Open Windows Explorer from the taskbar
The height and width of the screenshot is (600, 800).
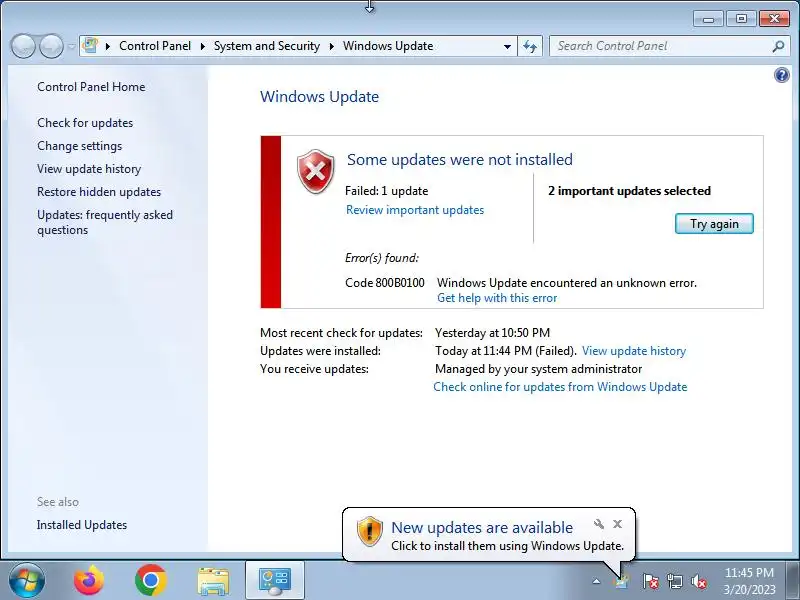(x=213, y=581)
